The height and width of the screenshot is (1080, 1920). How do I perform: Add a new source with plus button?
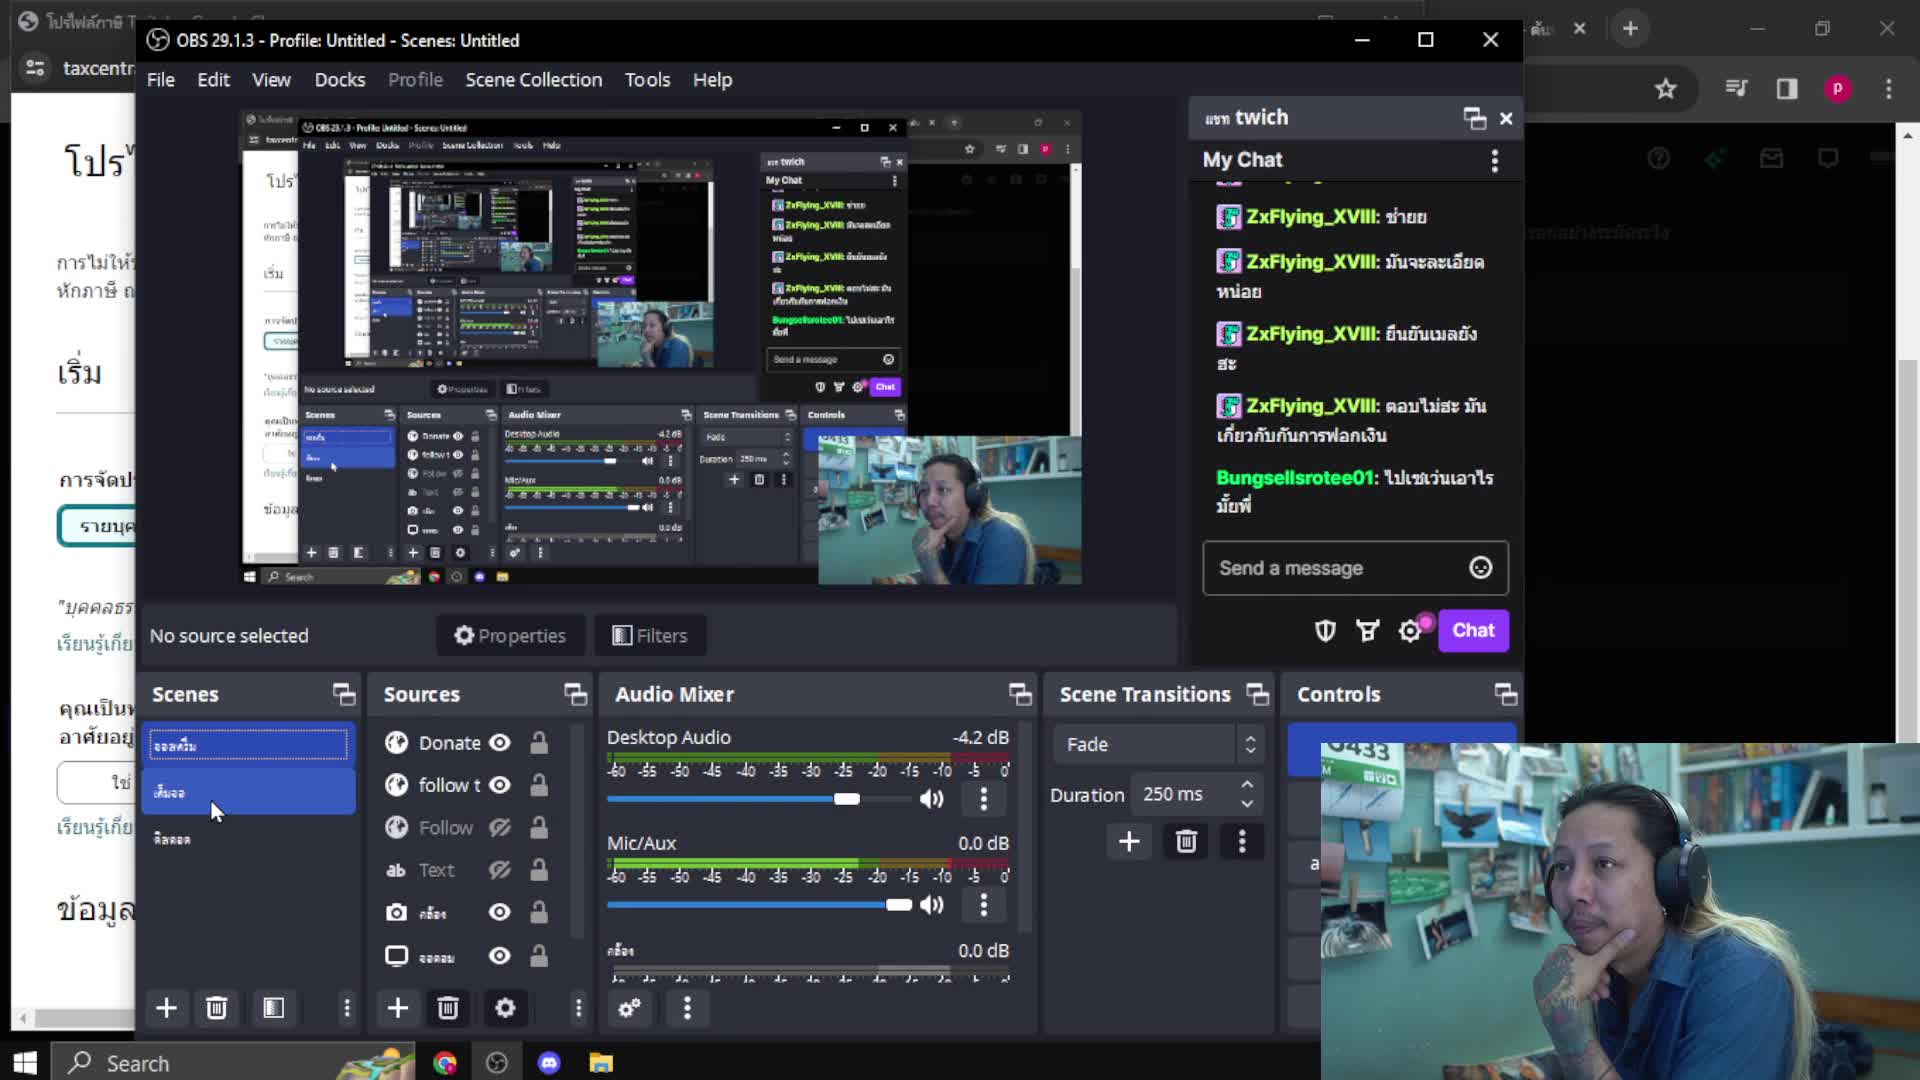[x=398, y=1008]
